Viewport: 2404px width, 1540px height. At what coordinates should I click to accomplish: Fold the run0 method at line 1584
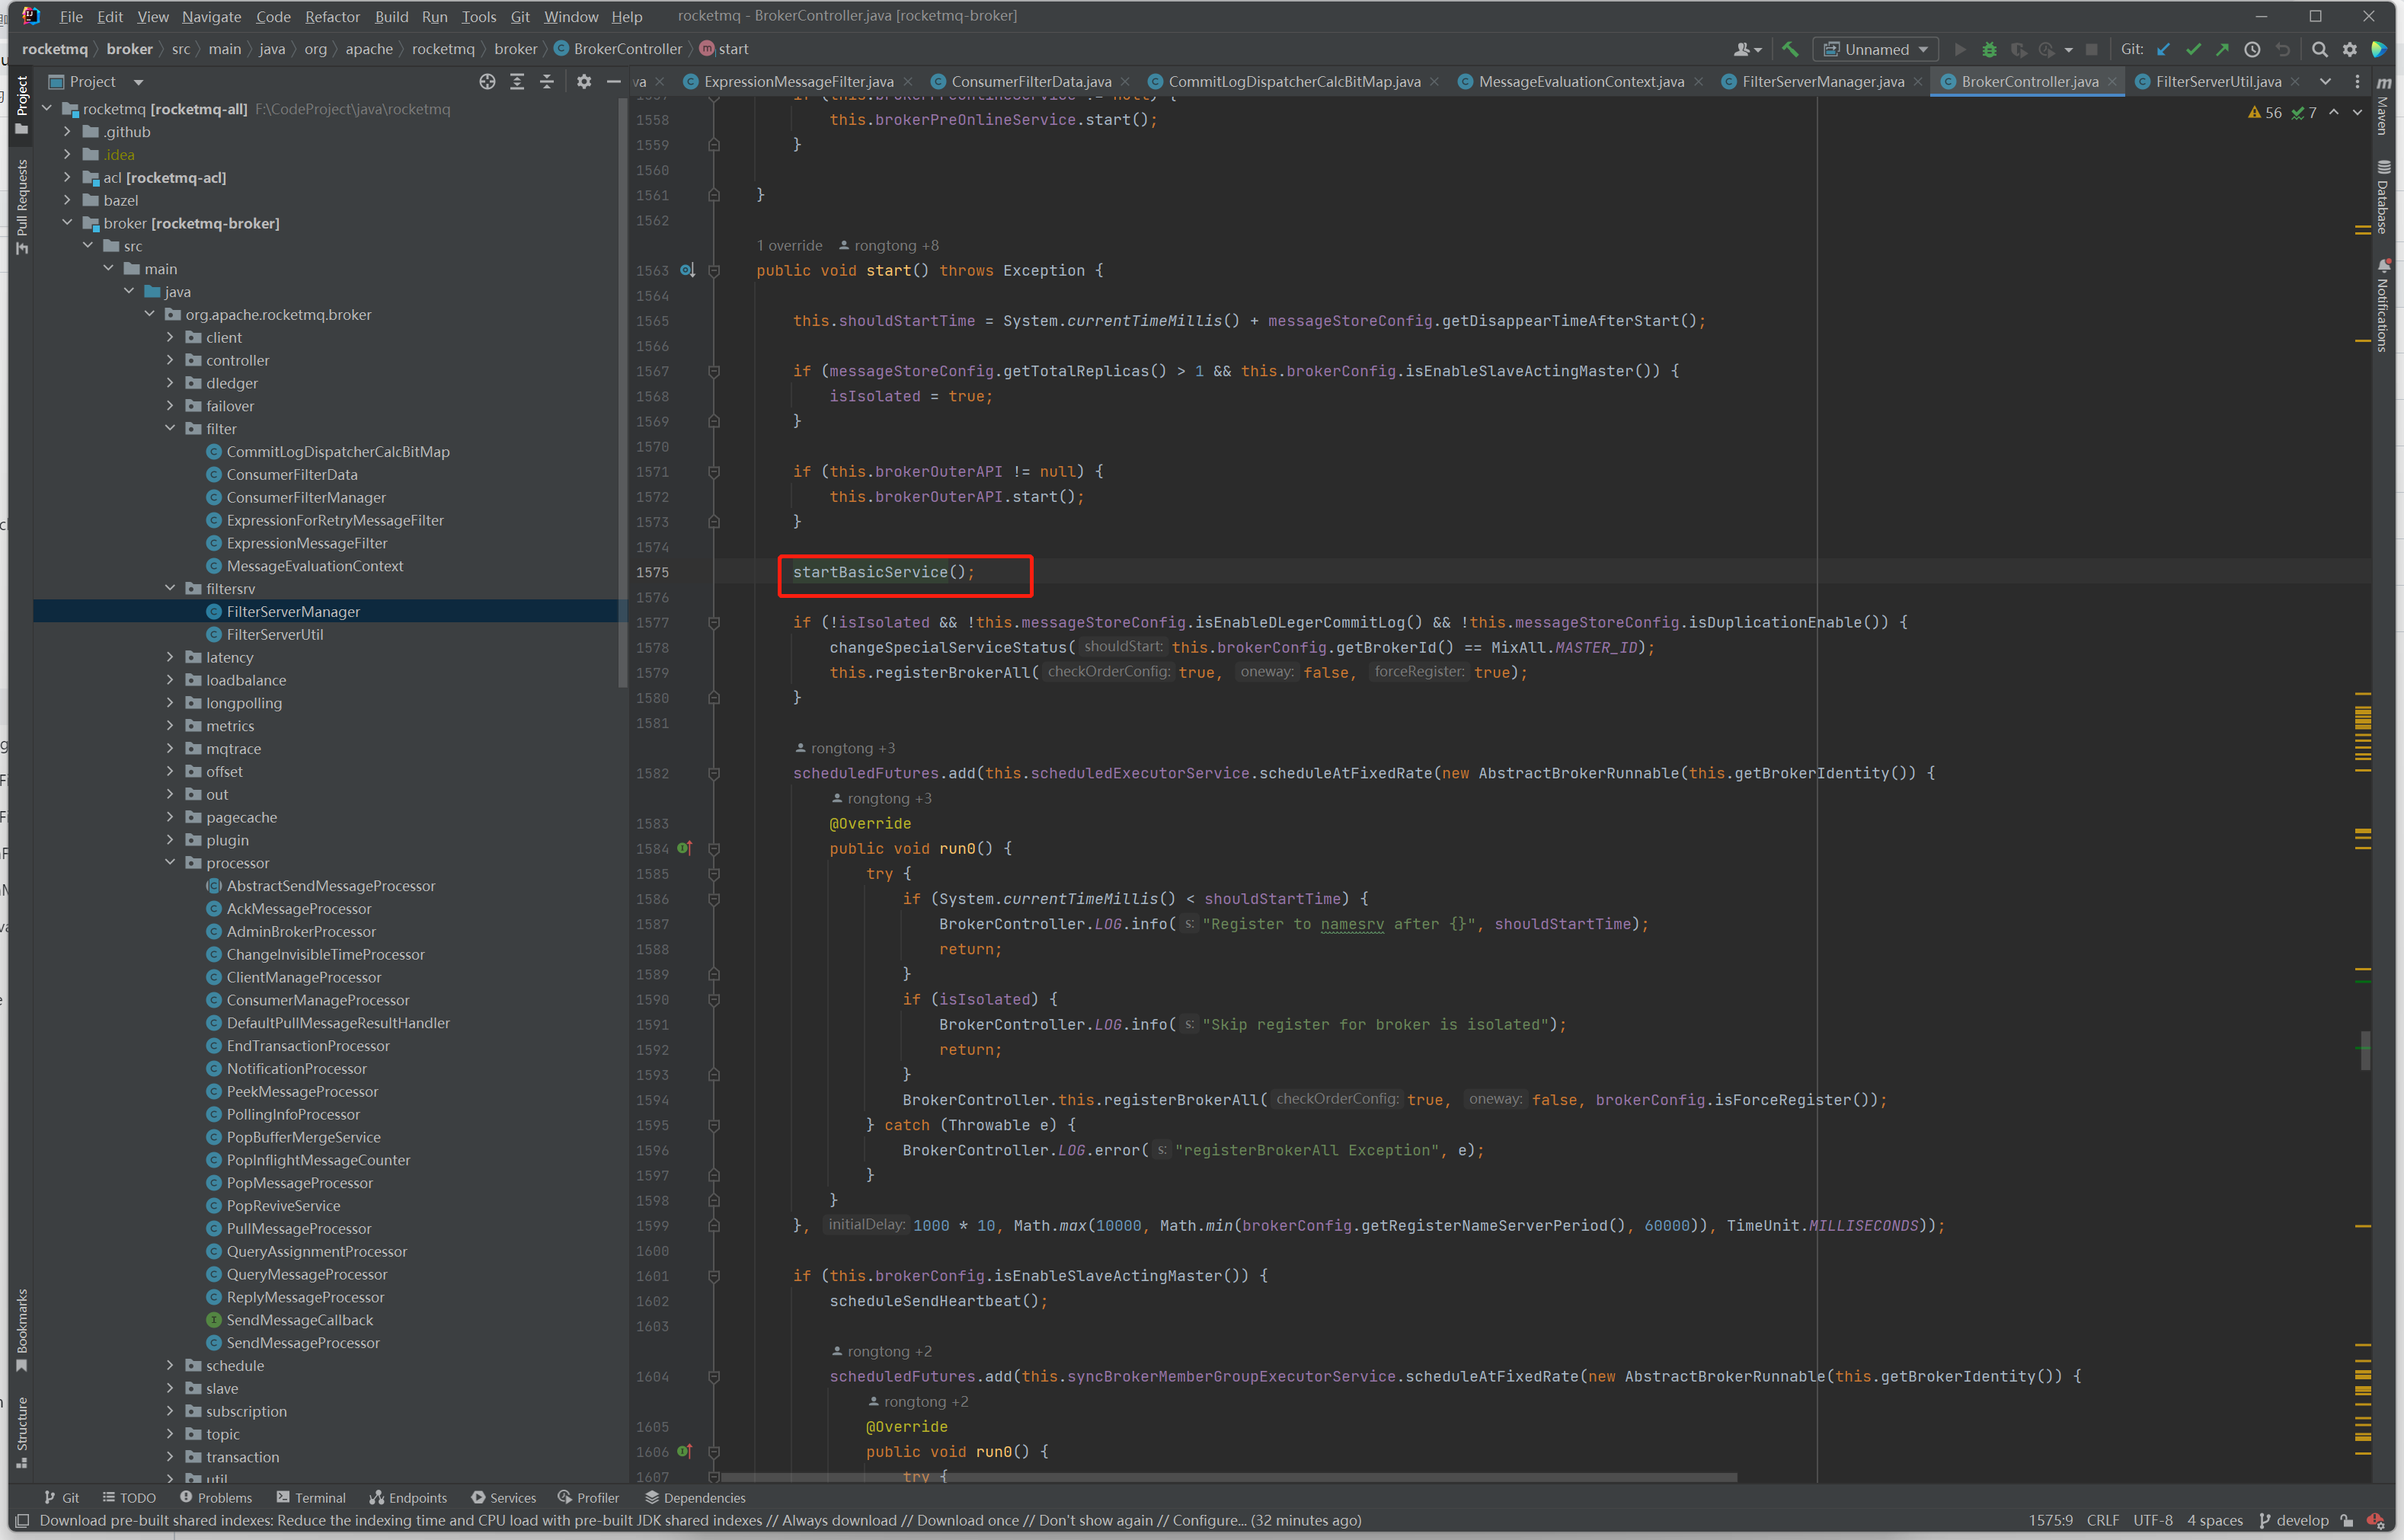(714, 848)
